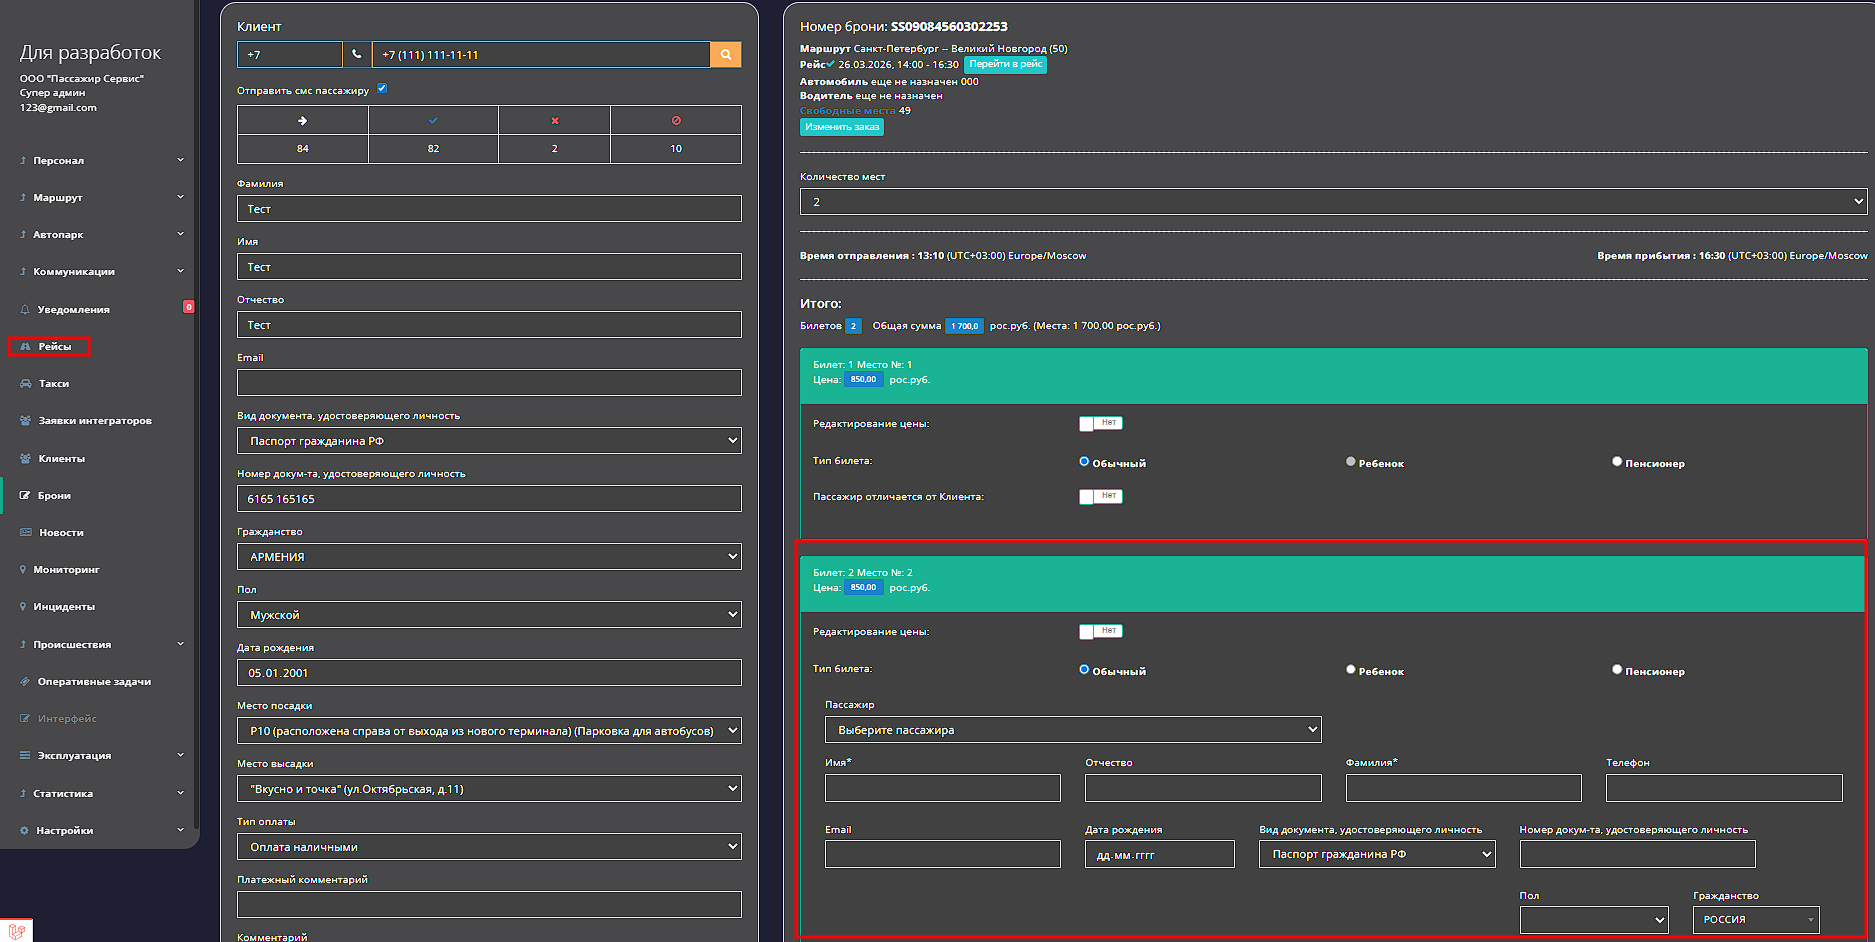Open the Тип оплаты dropdown

pos(489,847)
